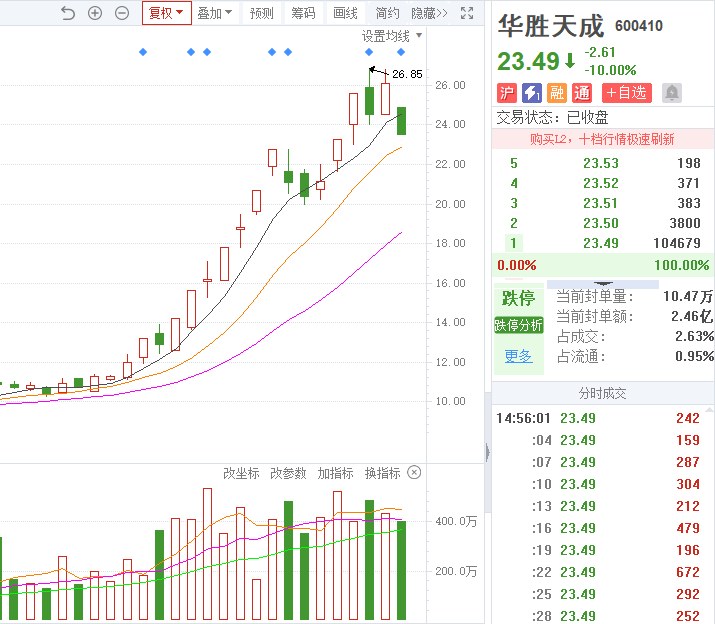The height and width of the screenshot is (624, 715).
Task: Click the 交易状态: 已收盘 status text
Action: pos(553,118)
